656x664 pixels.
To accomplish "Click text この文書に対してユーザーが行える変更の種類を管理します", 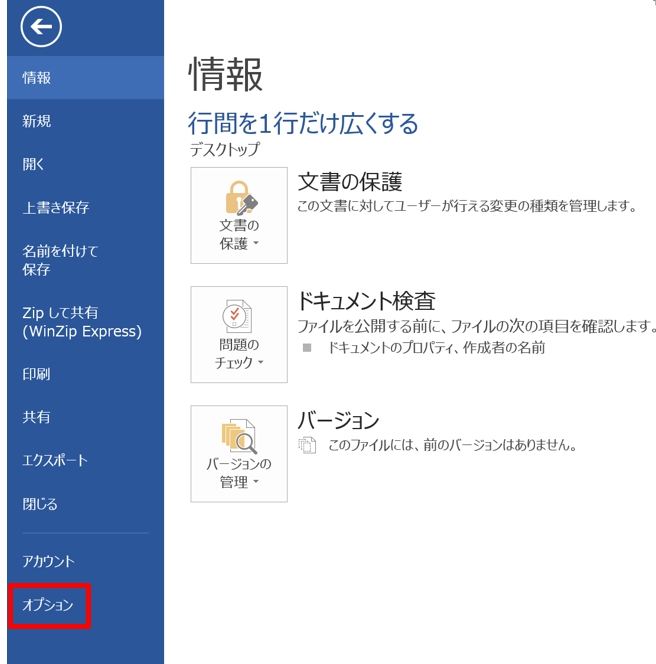I will (x=467, y=206).
